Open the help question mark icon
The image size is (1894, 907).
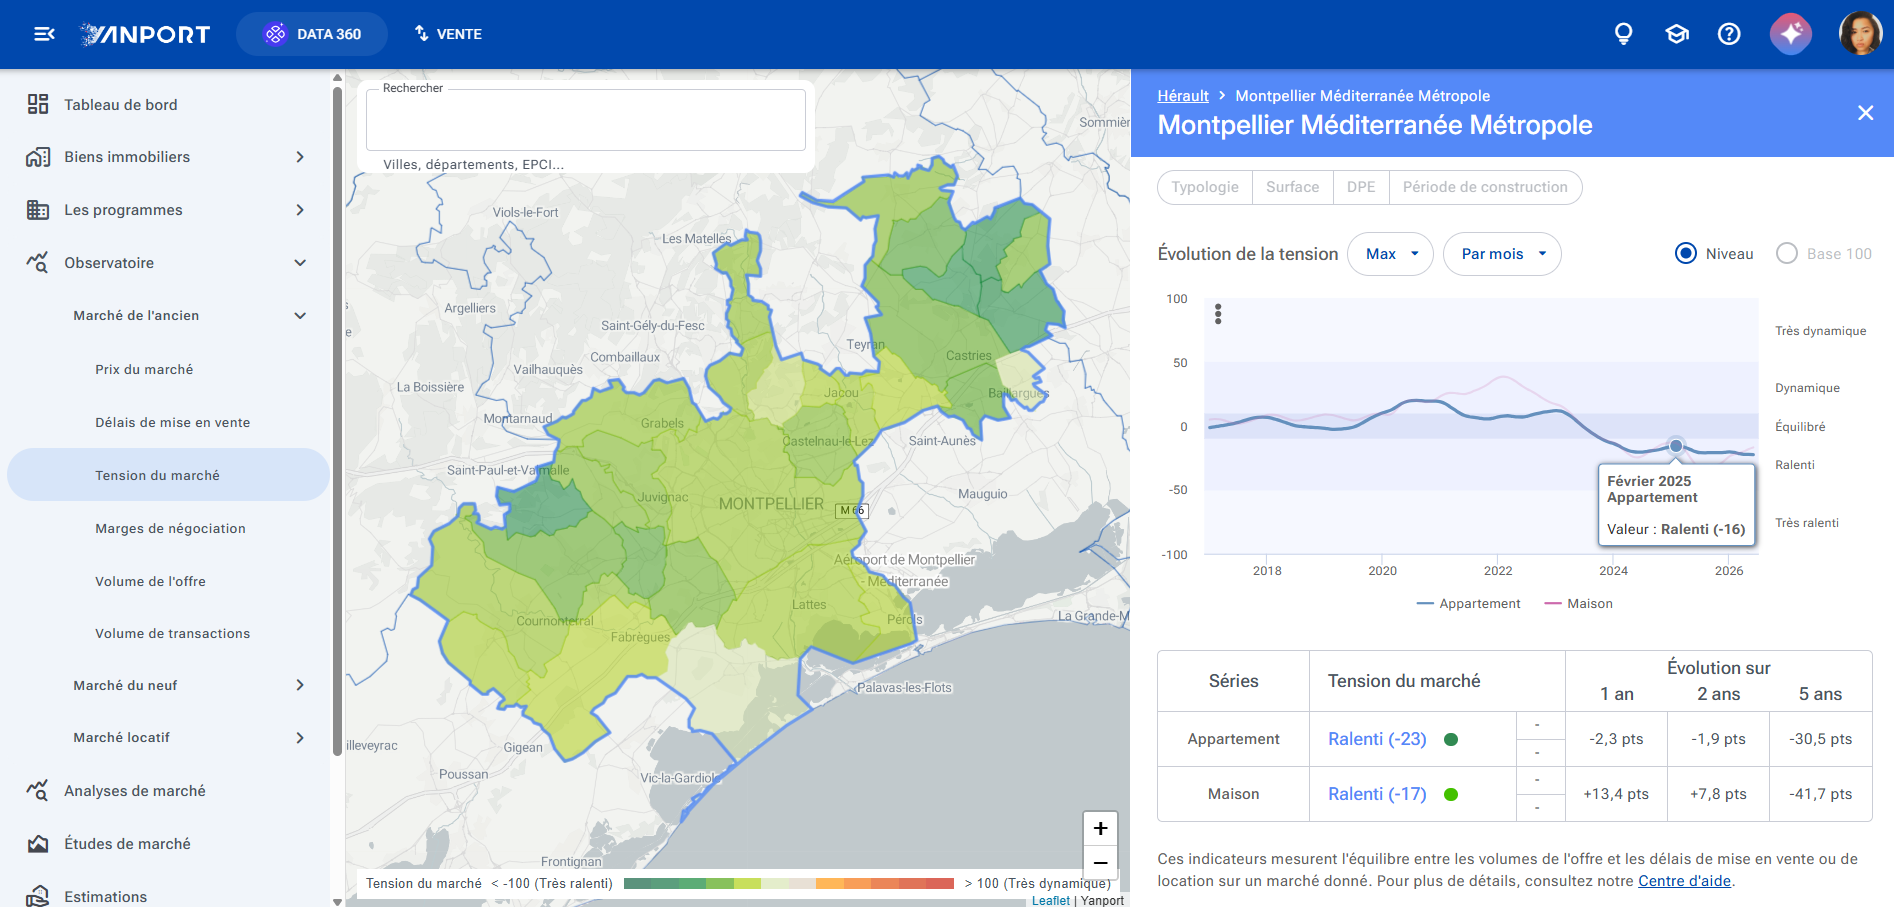1729,34
